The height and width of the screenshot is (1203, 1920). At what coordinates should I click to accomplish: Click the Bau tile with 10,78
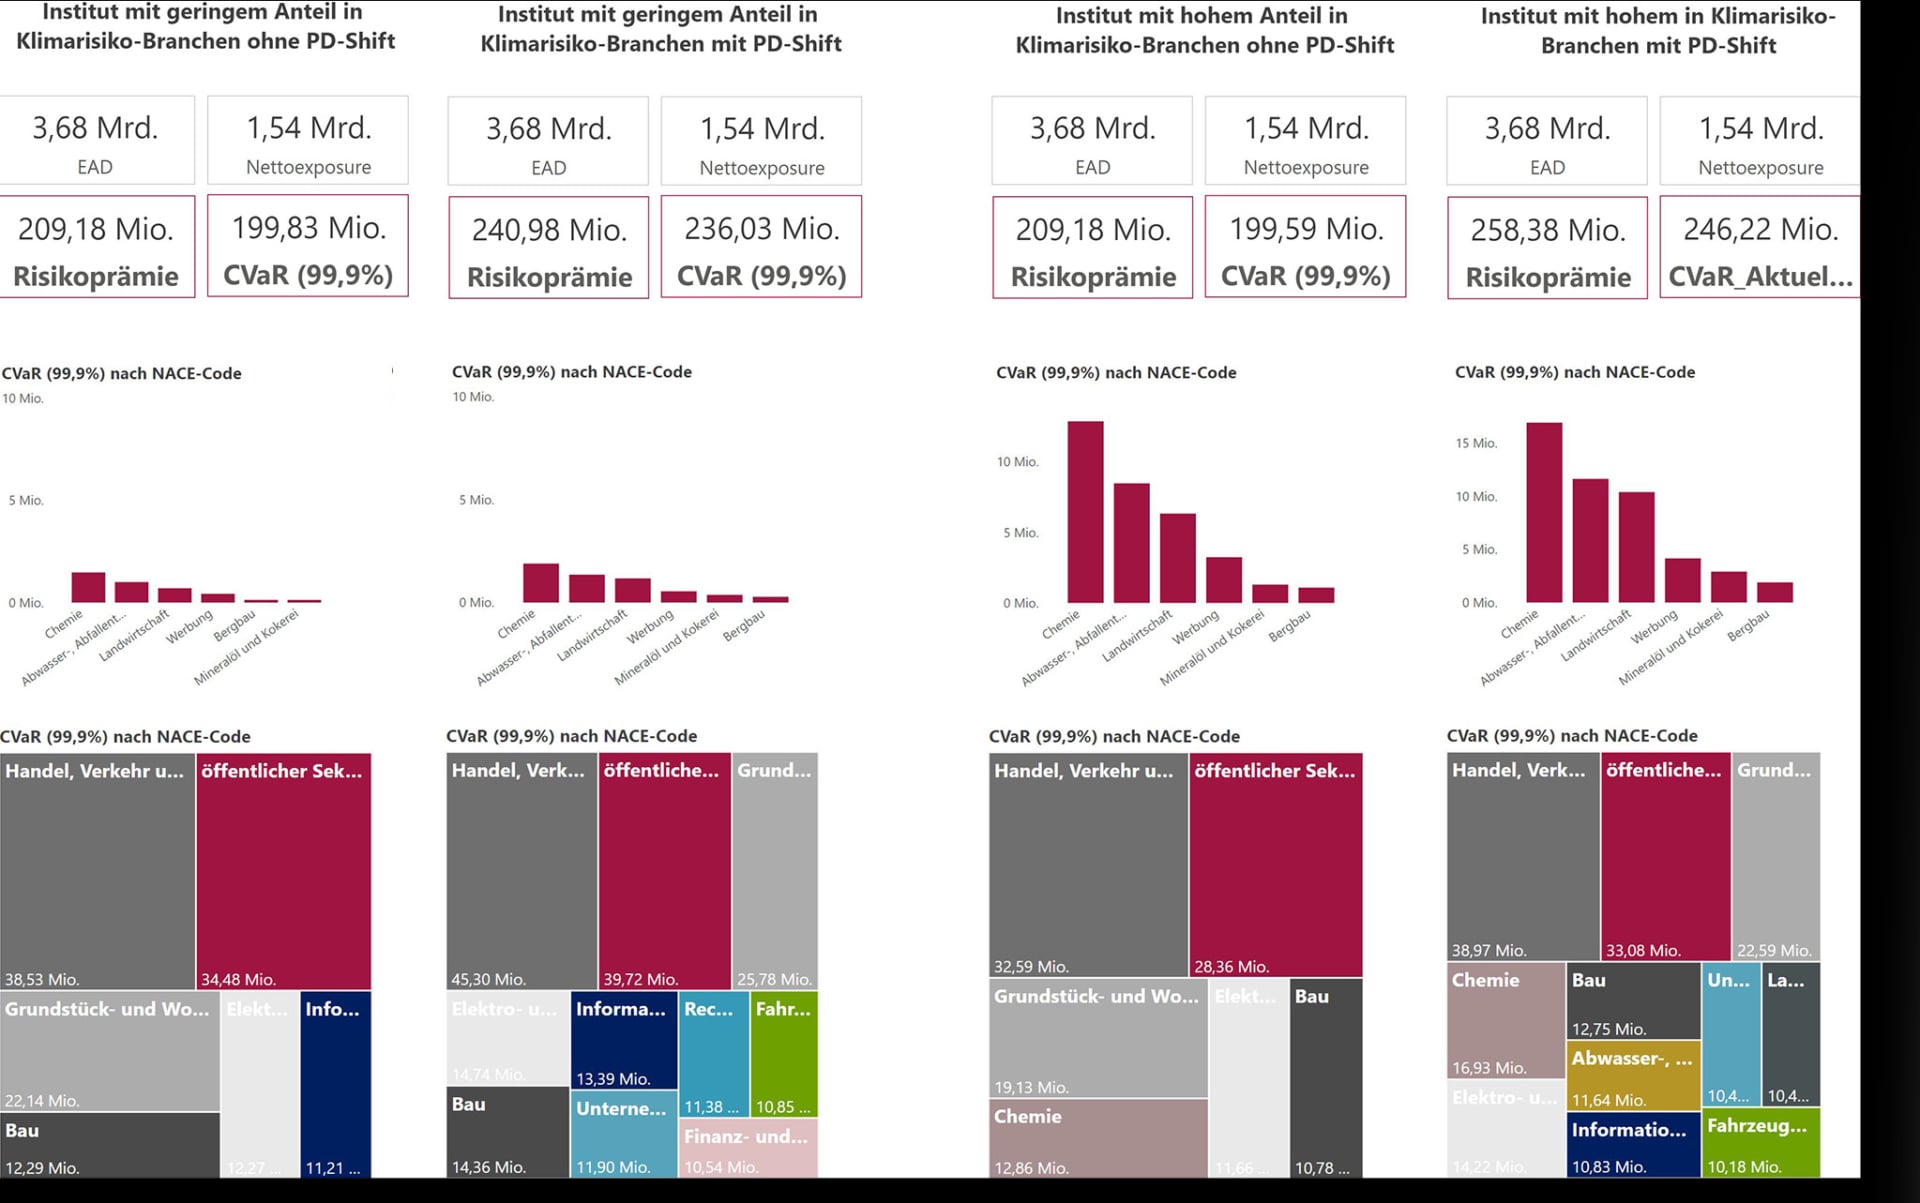pyautogui.click(x=1326, y=1079)
